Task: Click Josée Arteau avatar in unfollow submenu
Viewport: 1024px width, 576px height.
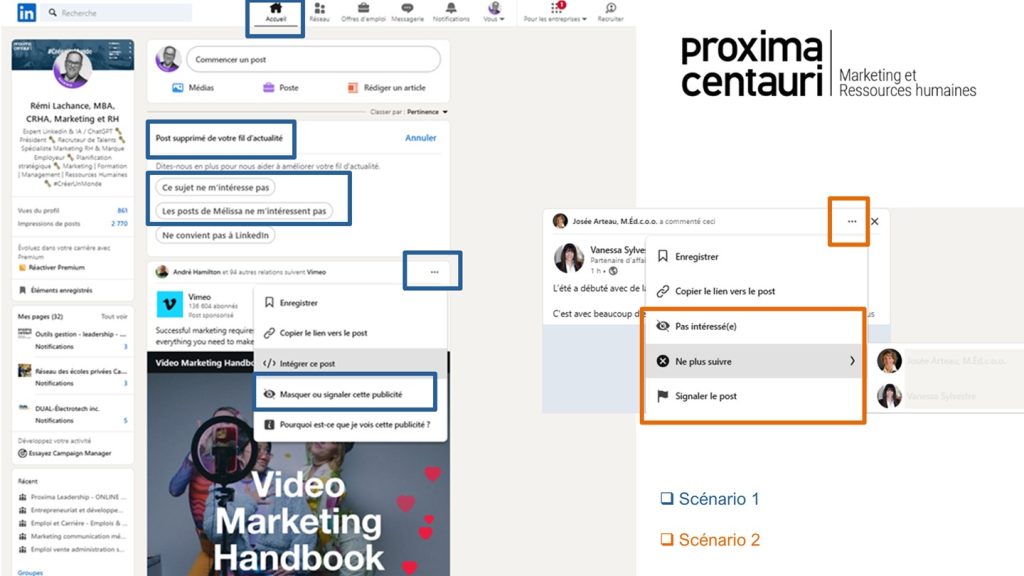Action: click(x=889, y=360)
